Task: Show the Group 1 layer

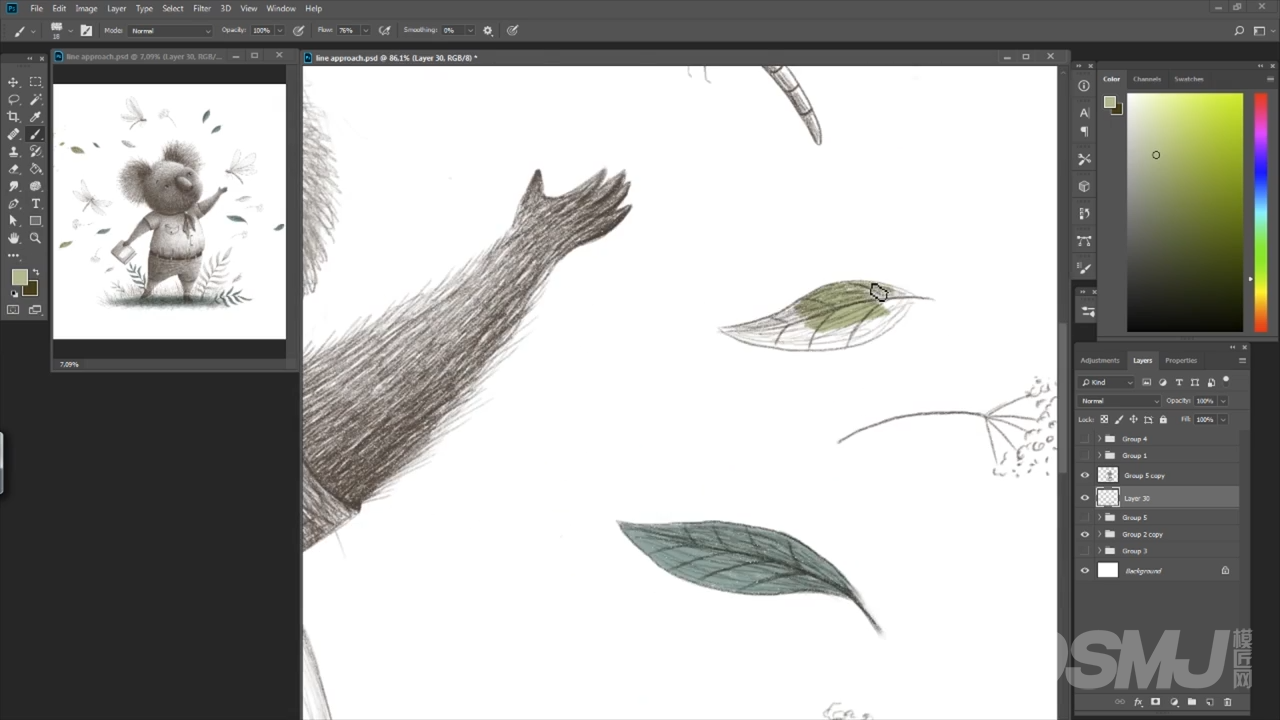Action: (1085, 456)
